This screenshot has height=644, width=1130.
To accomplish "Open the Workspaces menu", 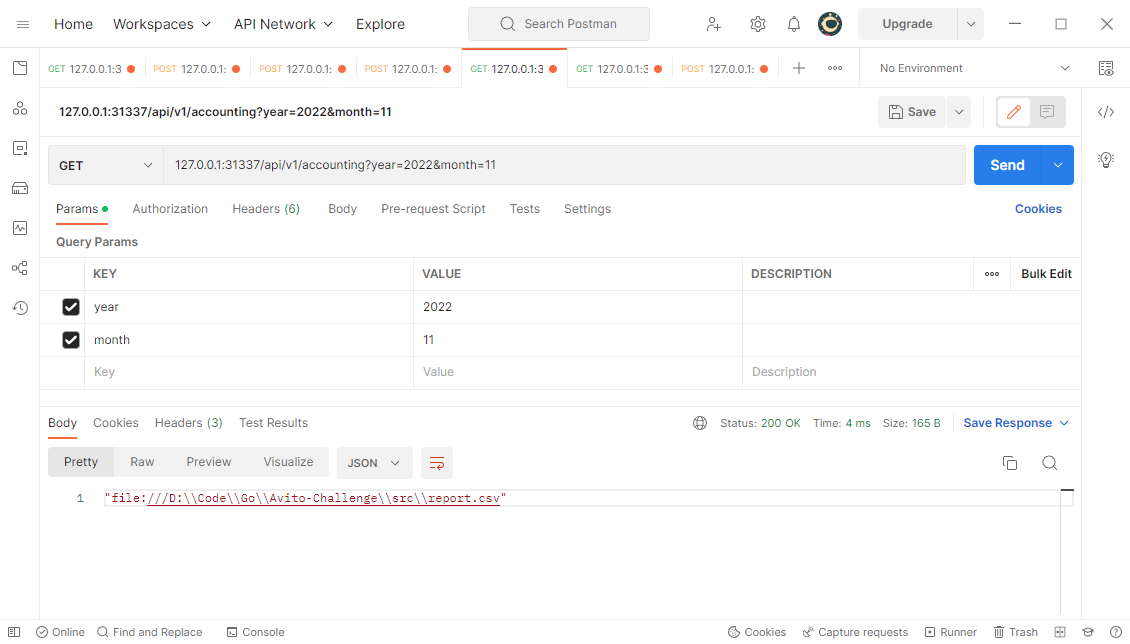I will click(x=161, y=23).
